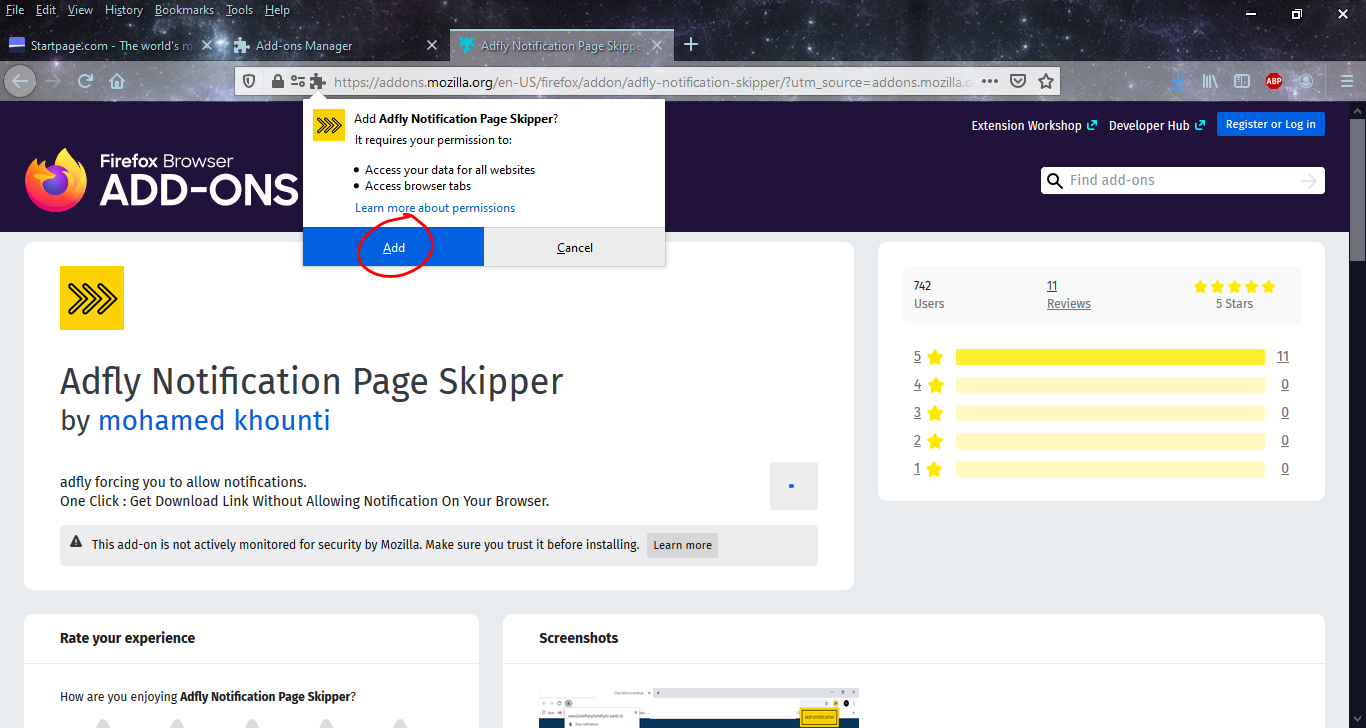The width and height of the screenshot is (1366, 728).
Task: Open the File menu
Action: [x=15, y=10]
